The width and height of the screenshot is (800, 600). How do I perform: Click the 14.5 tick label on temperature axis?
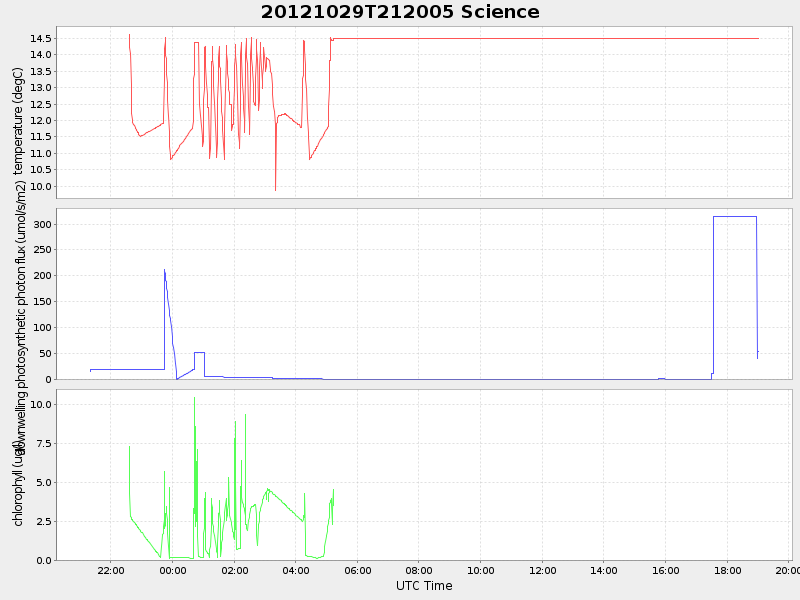click(41, 38)
